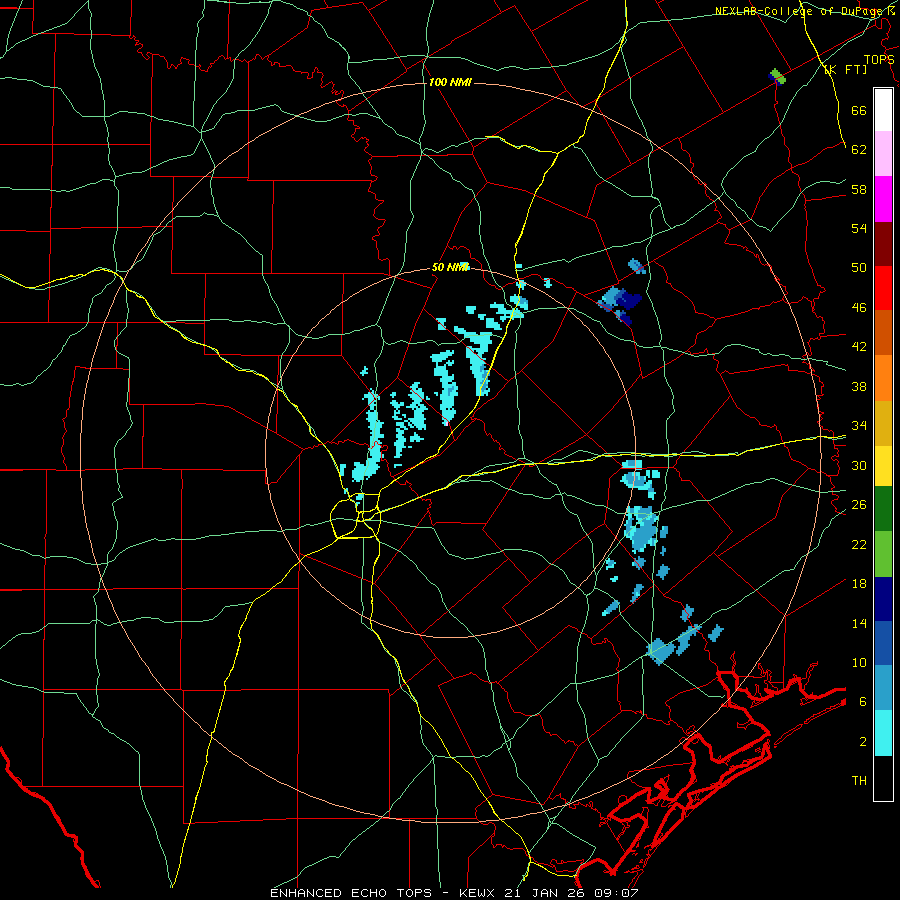Select the light green legend swatch
The width and height of the screenshot is (900, 900).
coord(883,554)
